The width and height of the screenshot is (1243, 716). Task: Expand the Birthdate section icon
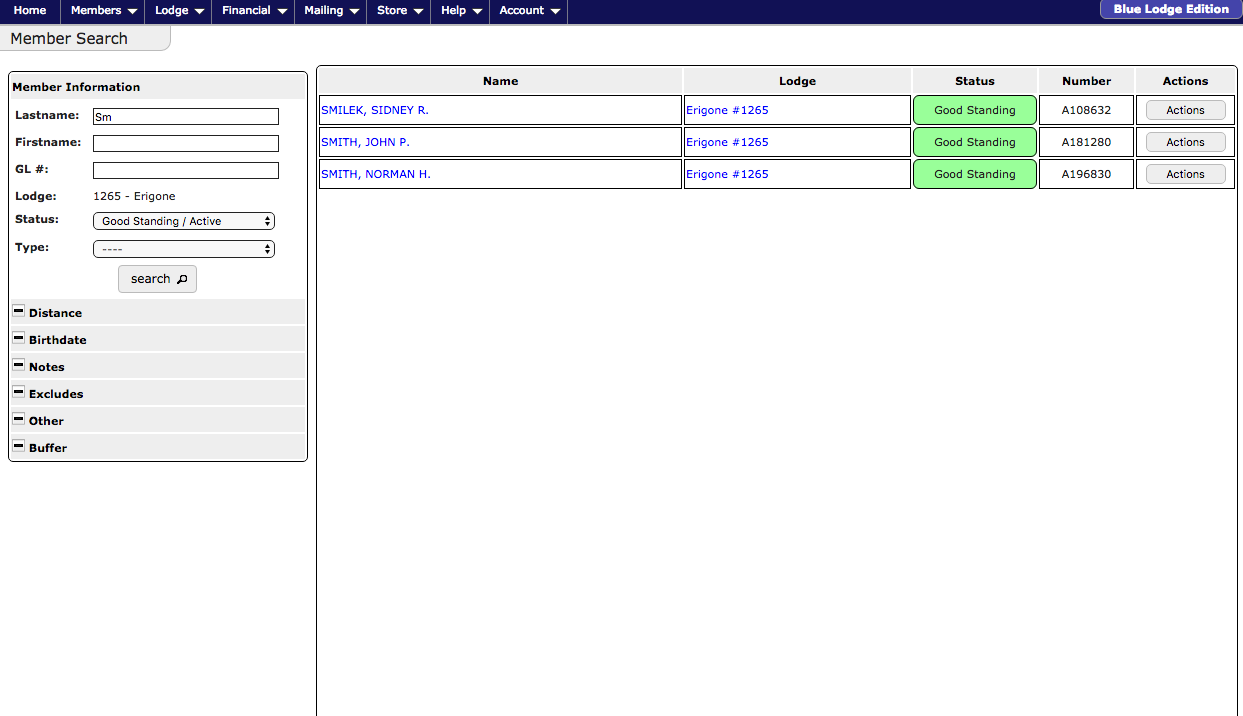click(18, 339)
